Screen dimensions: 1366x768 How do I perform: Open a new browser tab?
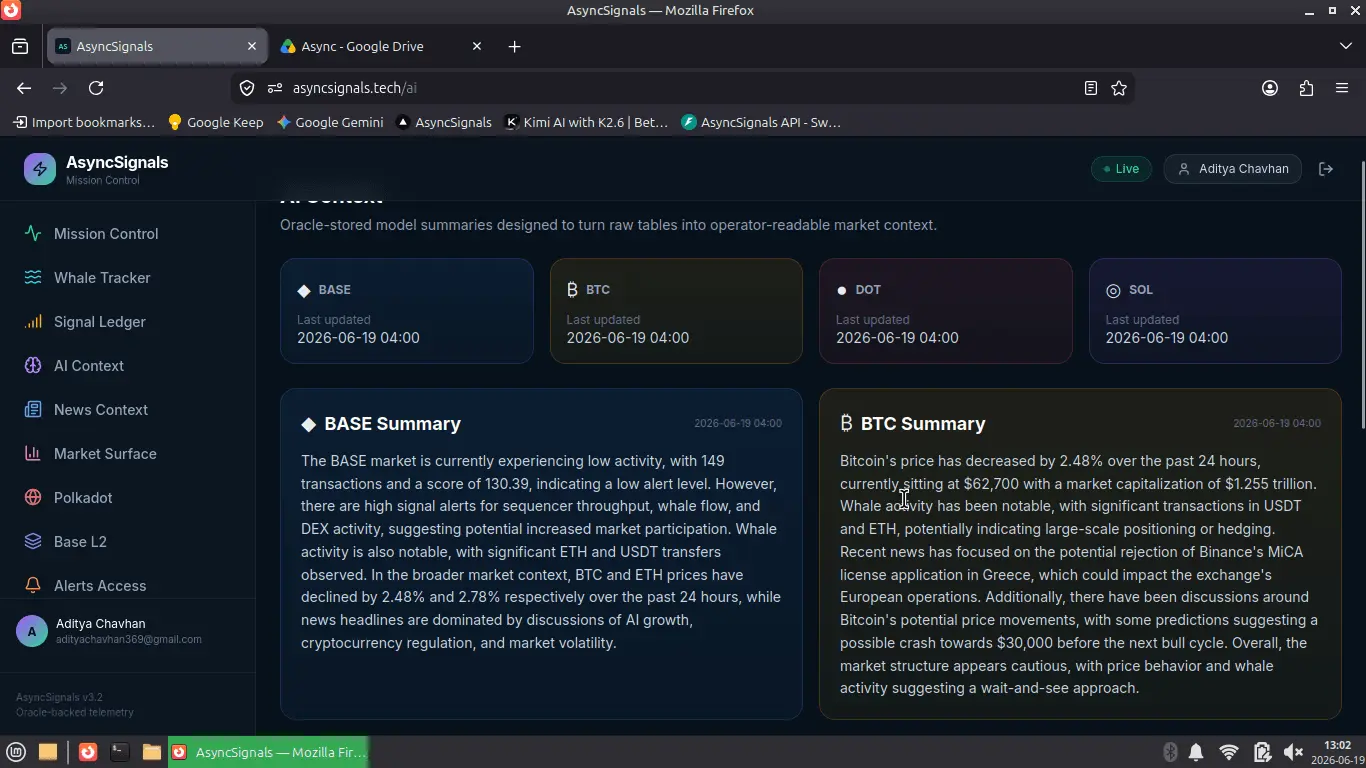pyautogui.click(x=514, y=46)
